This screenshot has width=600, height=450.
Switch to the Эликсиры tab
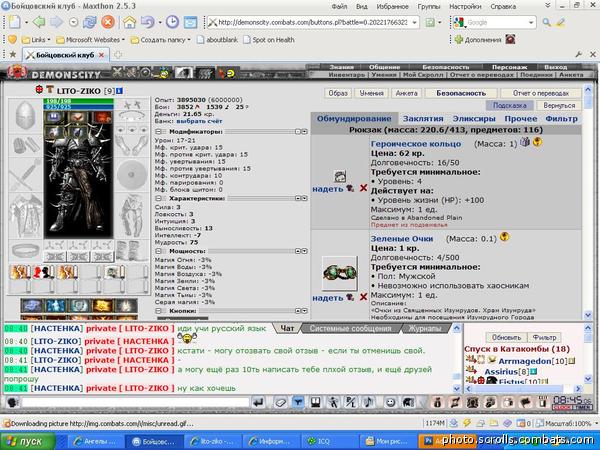coord(474,119)
